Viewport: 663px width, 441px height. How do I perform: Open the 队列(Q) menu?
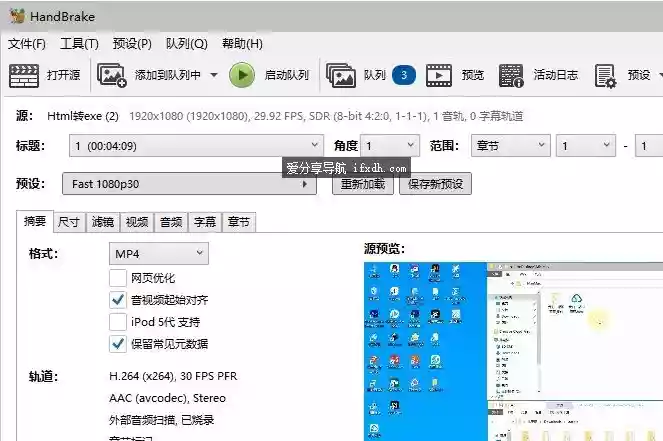pyautogui.click(x=186, y=44)
